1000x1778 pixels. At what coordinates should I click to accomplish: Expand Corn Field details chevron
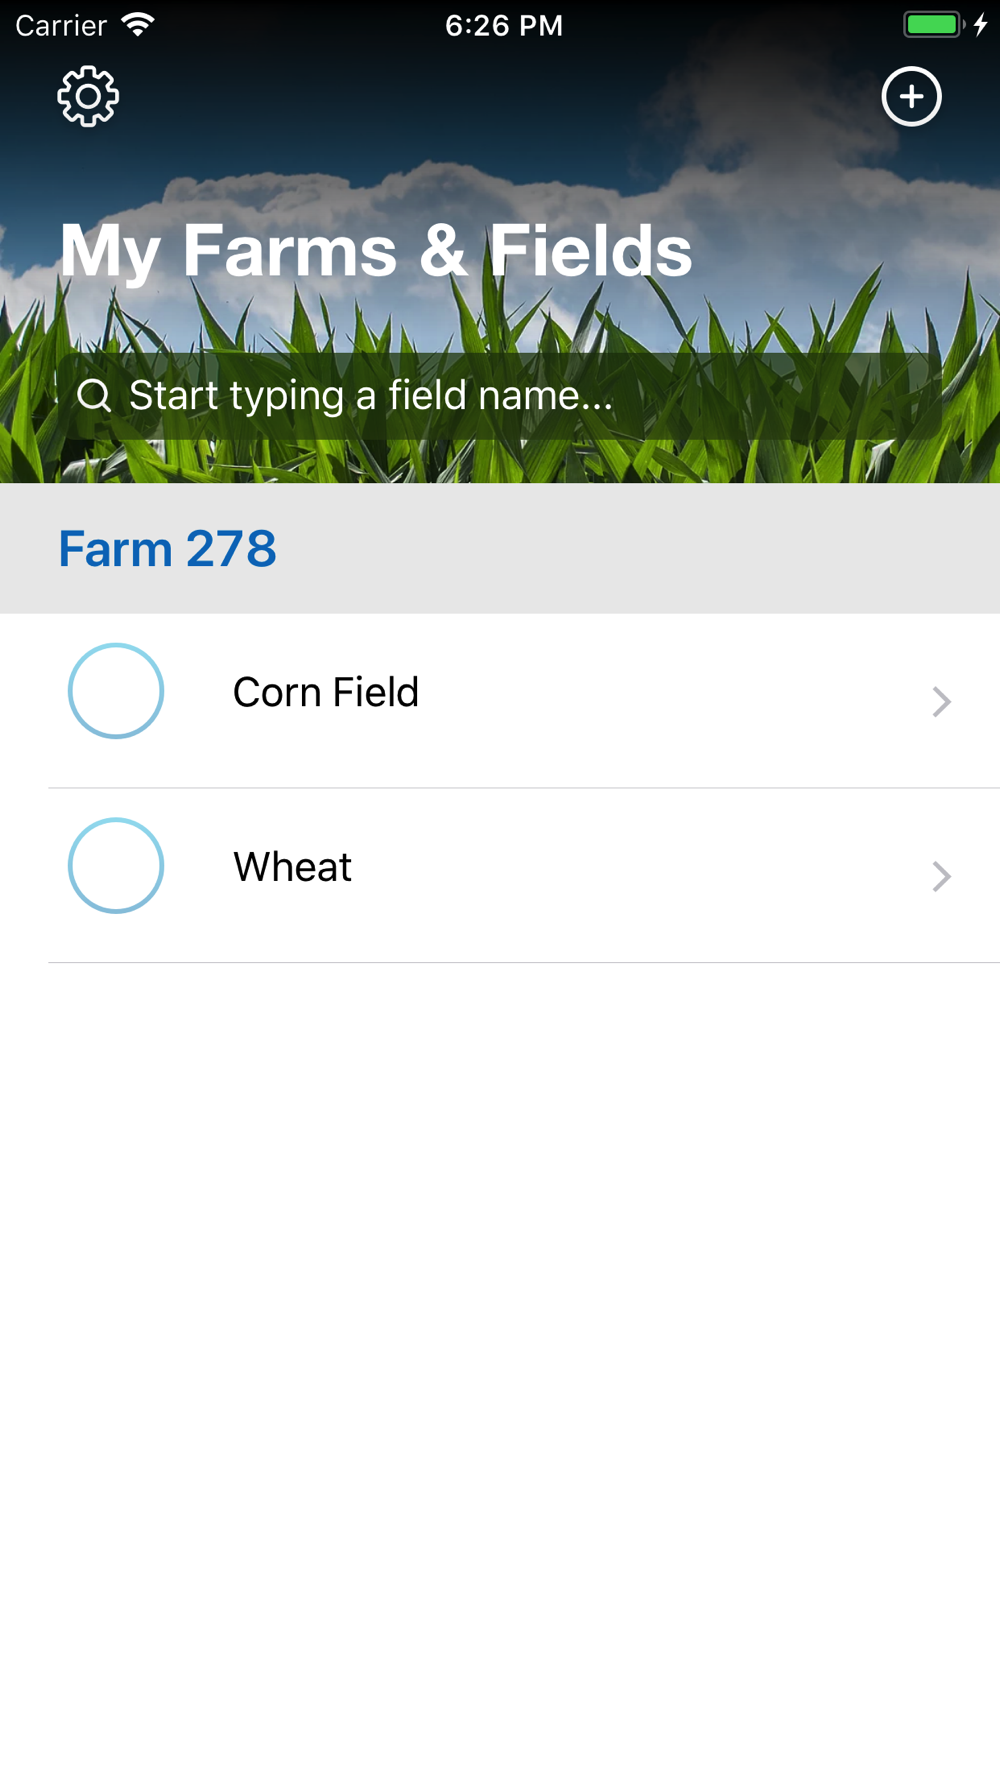(941, 702)
